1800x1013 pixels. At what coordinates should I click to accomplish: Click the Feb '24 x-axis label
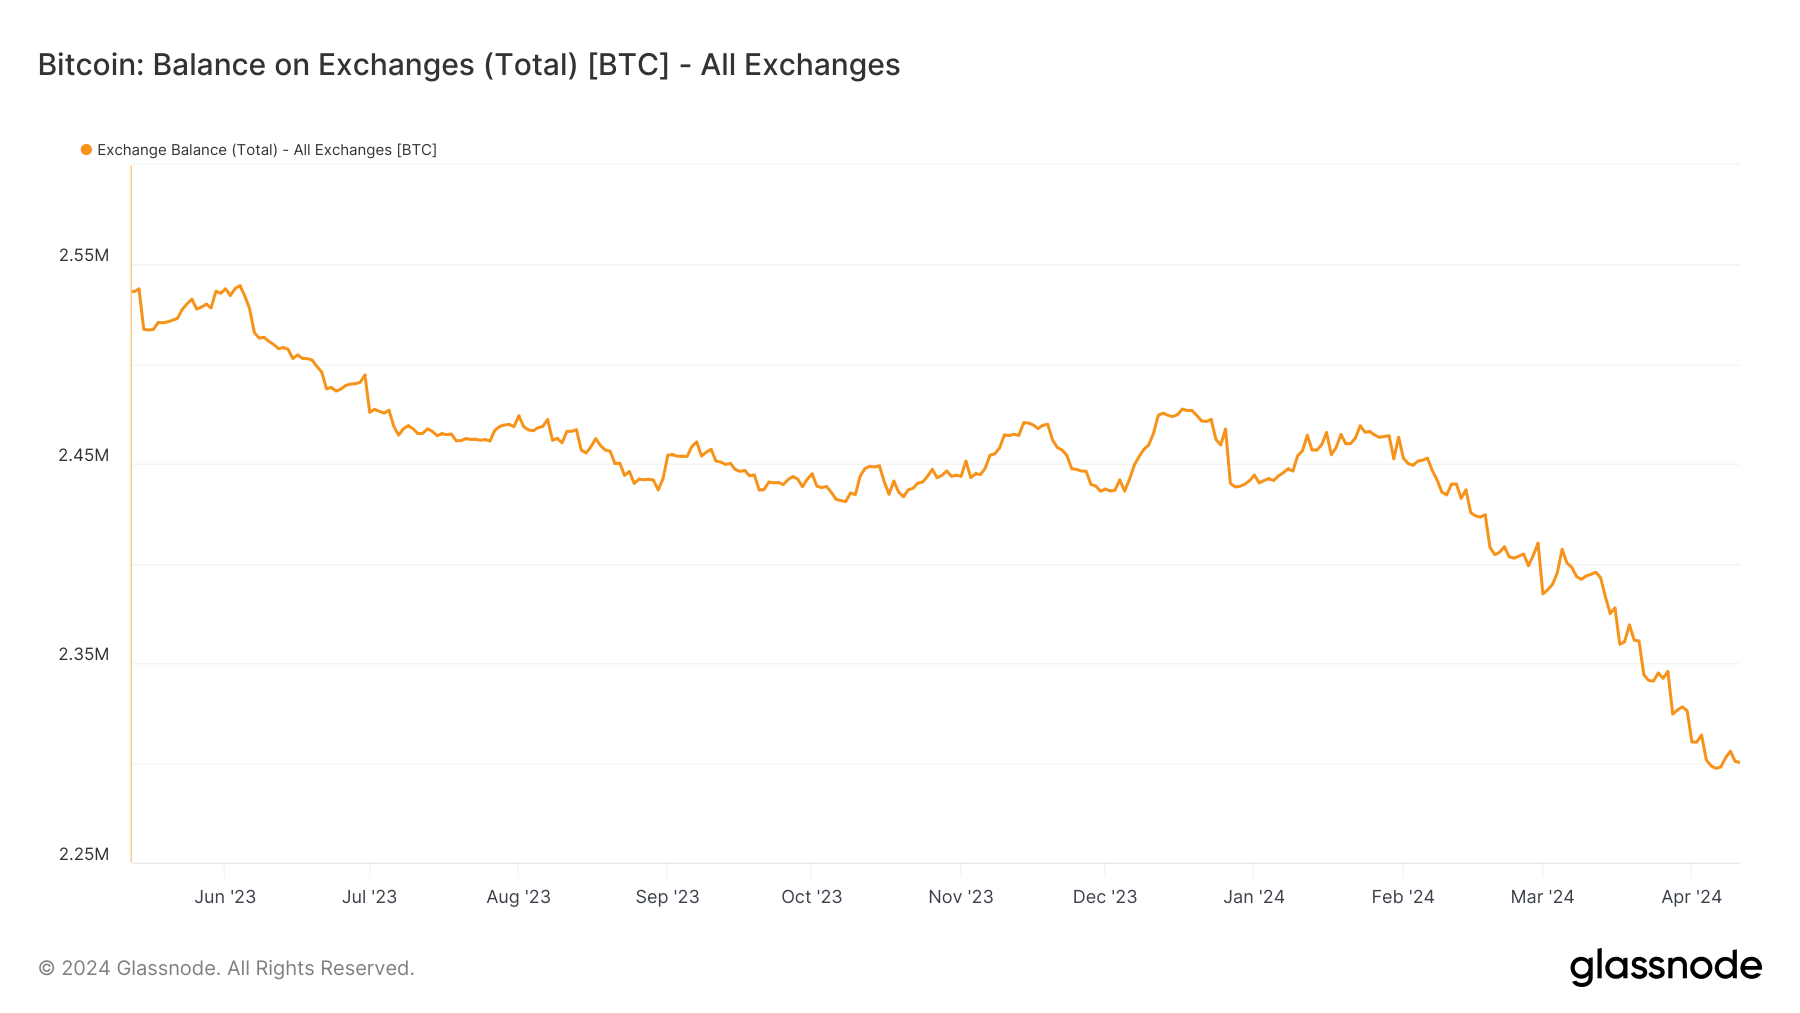pyautogui.click(x=1403, y=897)
